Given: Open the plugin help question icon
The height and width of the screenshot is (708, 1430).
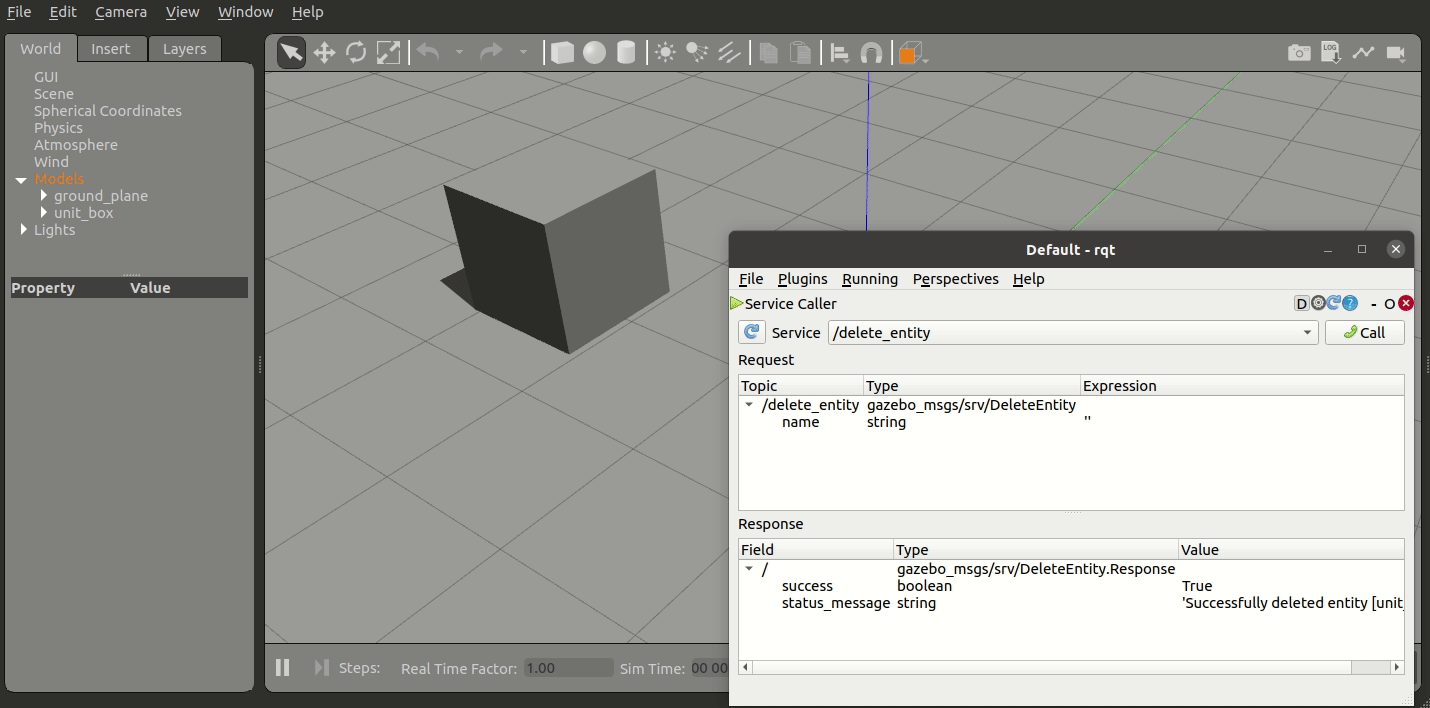Looking at the screenshot, I should click(x=1349, y=303).
